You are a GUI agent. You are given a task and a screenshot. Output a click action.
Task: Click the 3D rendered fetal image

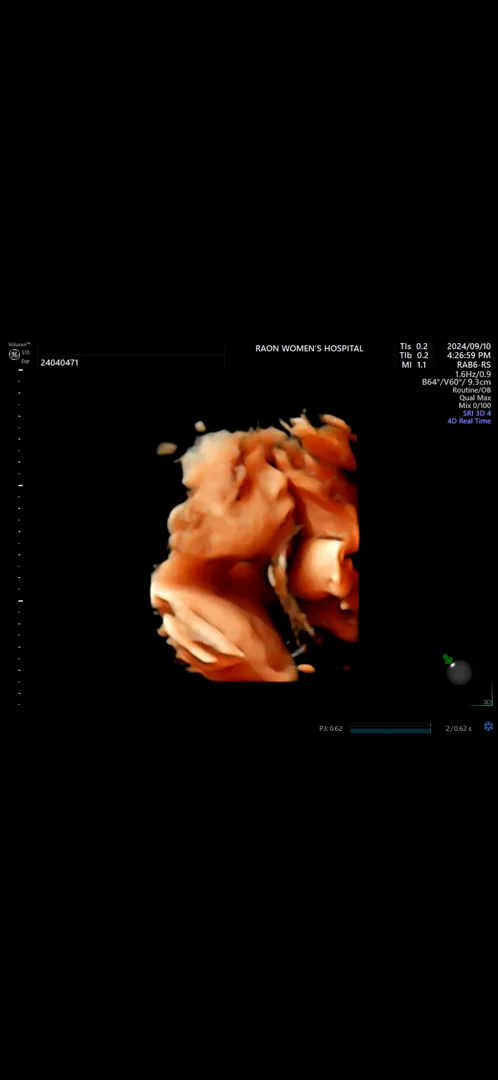tap(254, 547)
